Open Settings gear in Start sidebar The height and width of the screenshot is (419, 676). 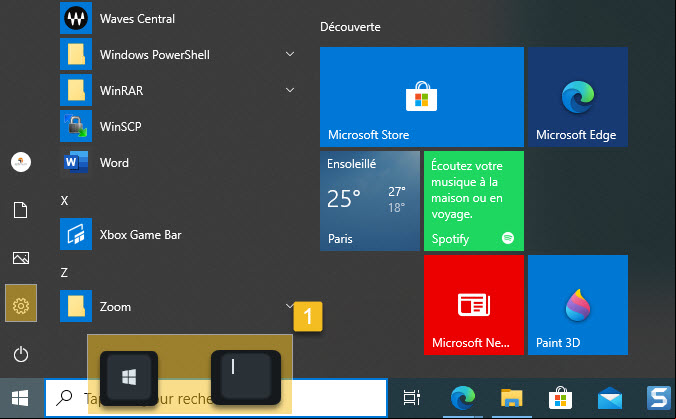click(21, 306)
